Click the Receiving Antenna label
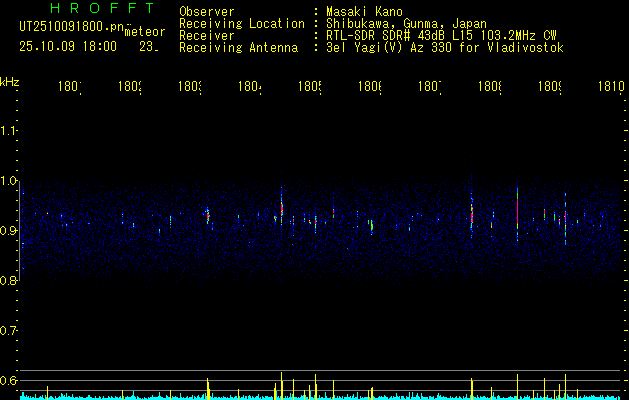The width and height of the screenshot is (629, 400). click(x=238, y=48)
